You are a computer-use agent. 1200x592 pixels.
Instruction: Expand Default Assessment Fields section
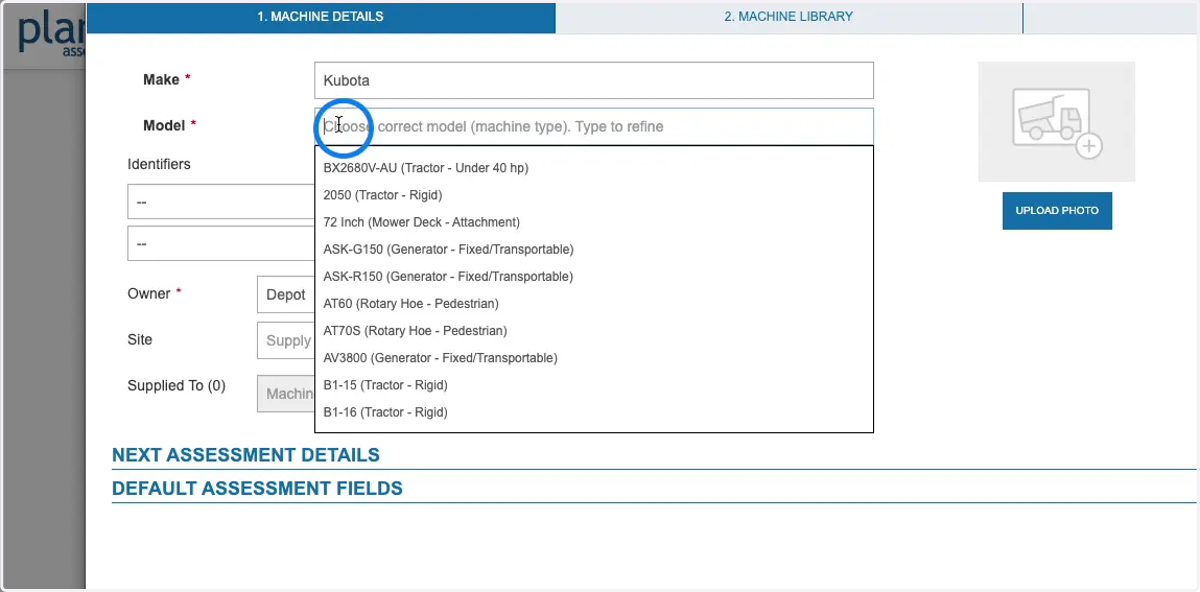tap(257, 489)
